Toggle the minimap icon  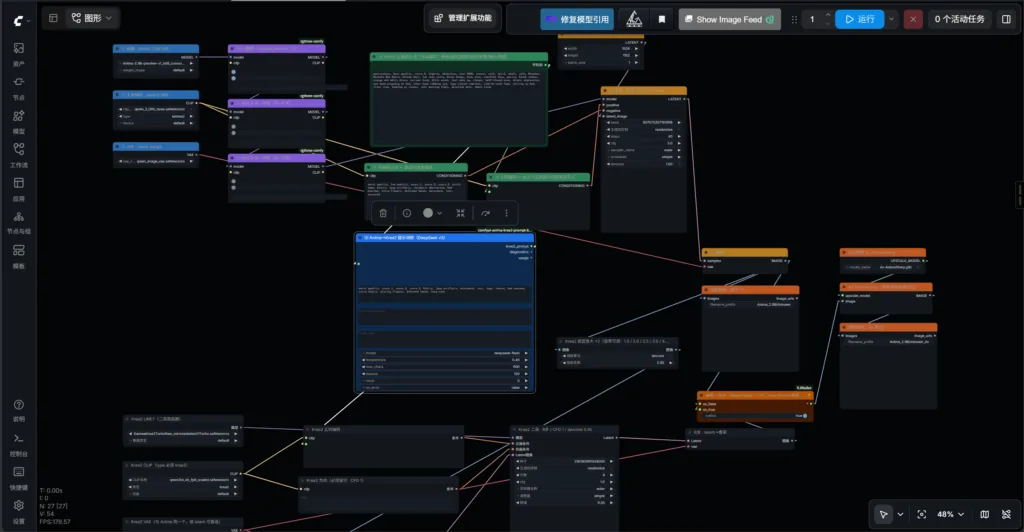tap(985, 514)
